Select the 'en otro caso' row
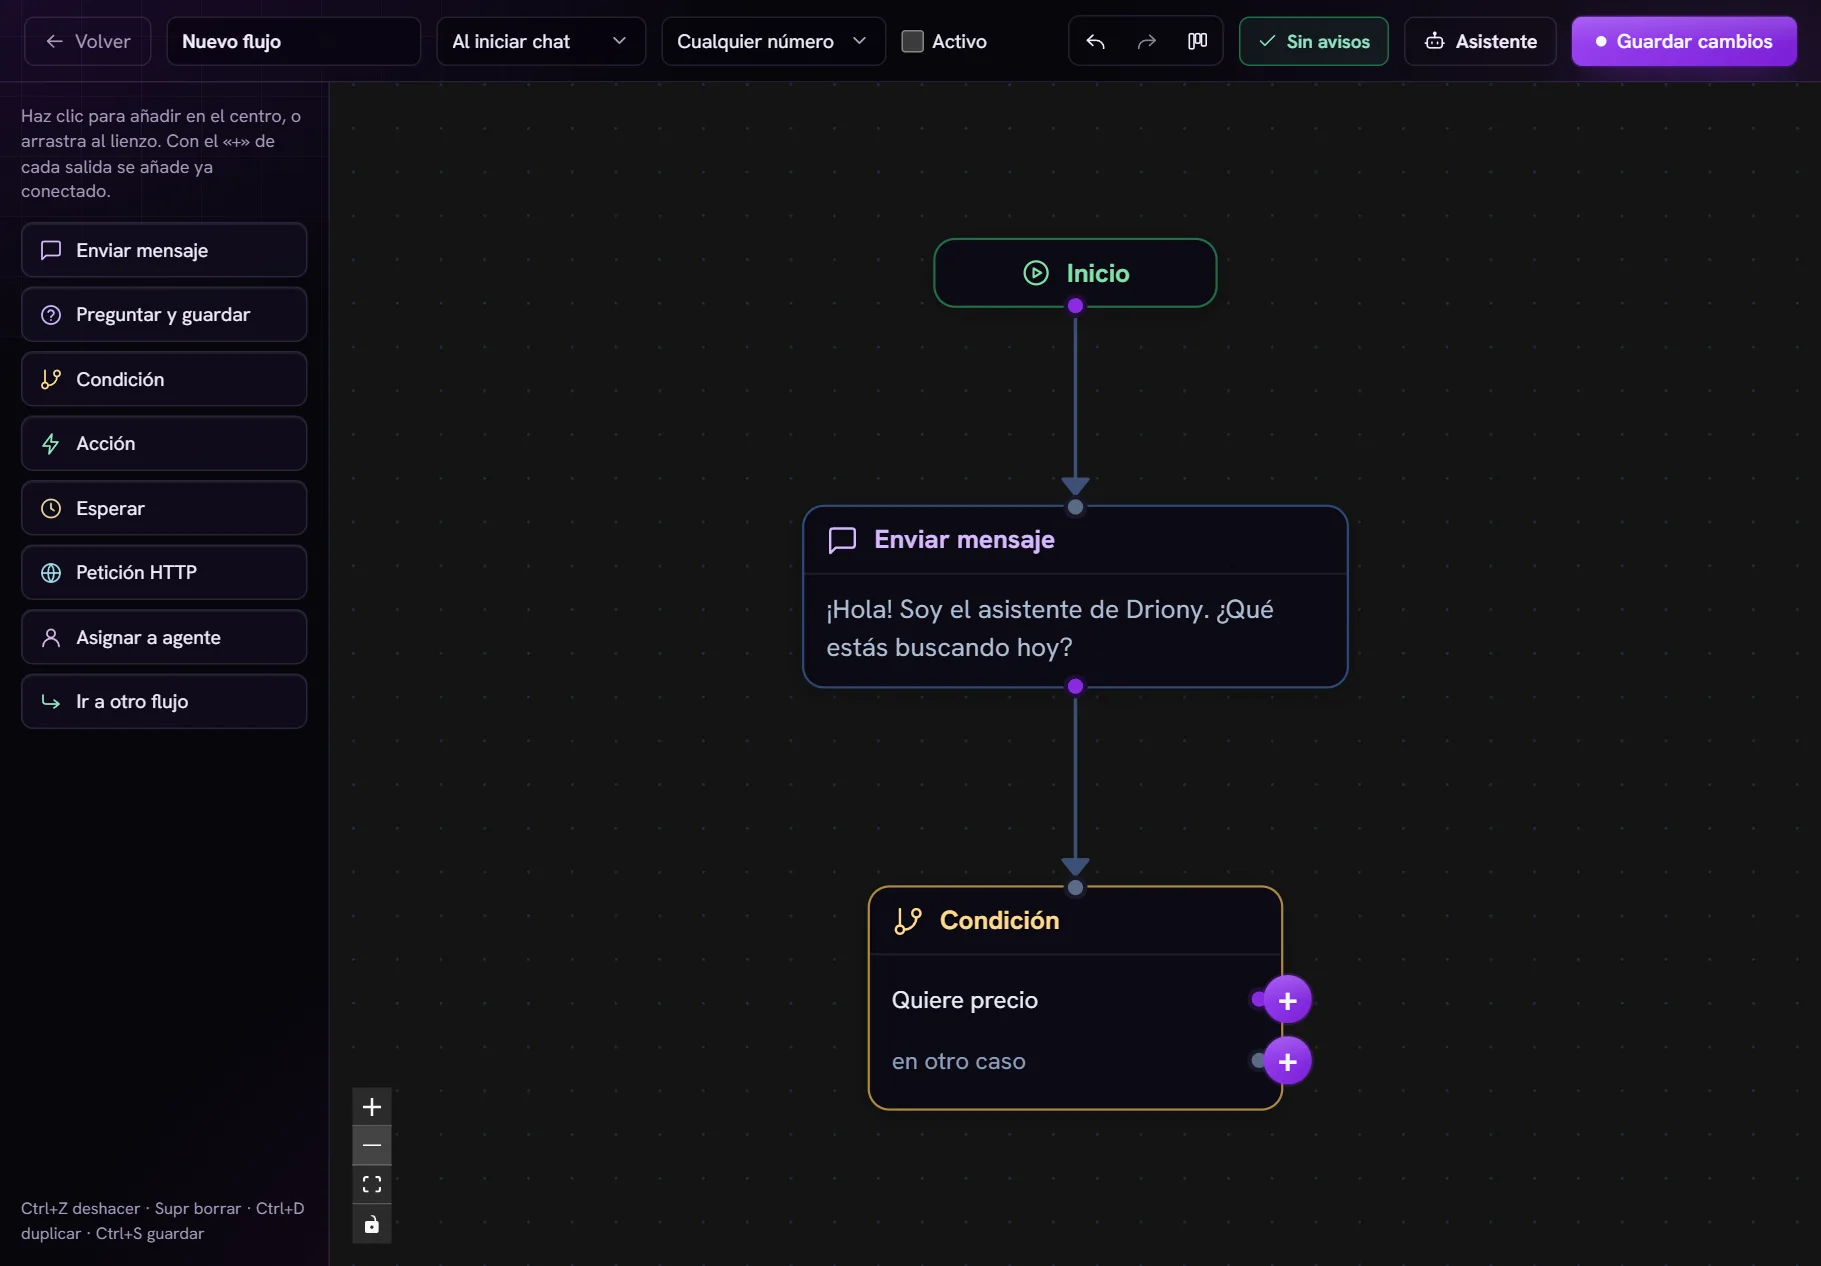Image resolution: width=1821 pixels, height=1266 pixels. [x=1075, y=1061]
